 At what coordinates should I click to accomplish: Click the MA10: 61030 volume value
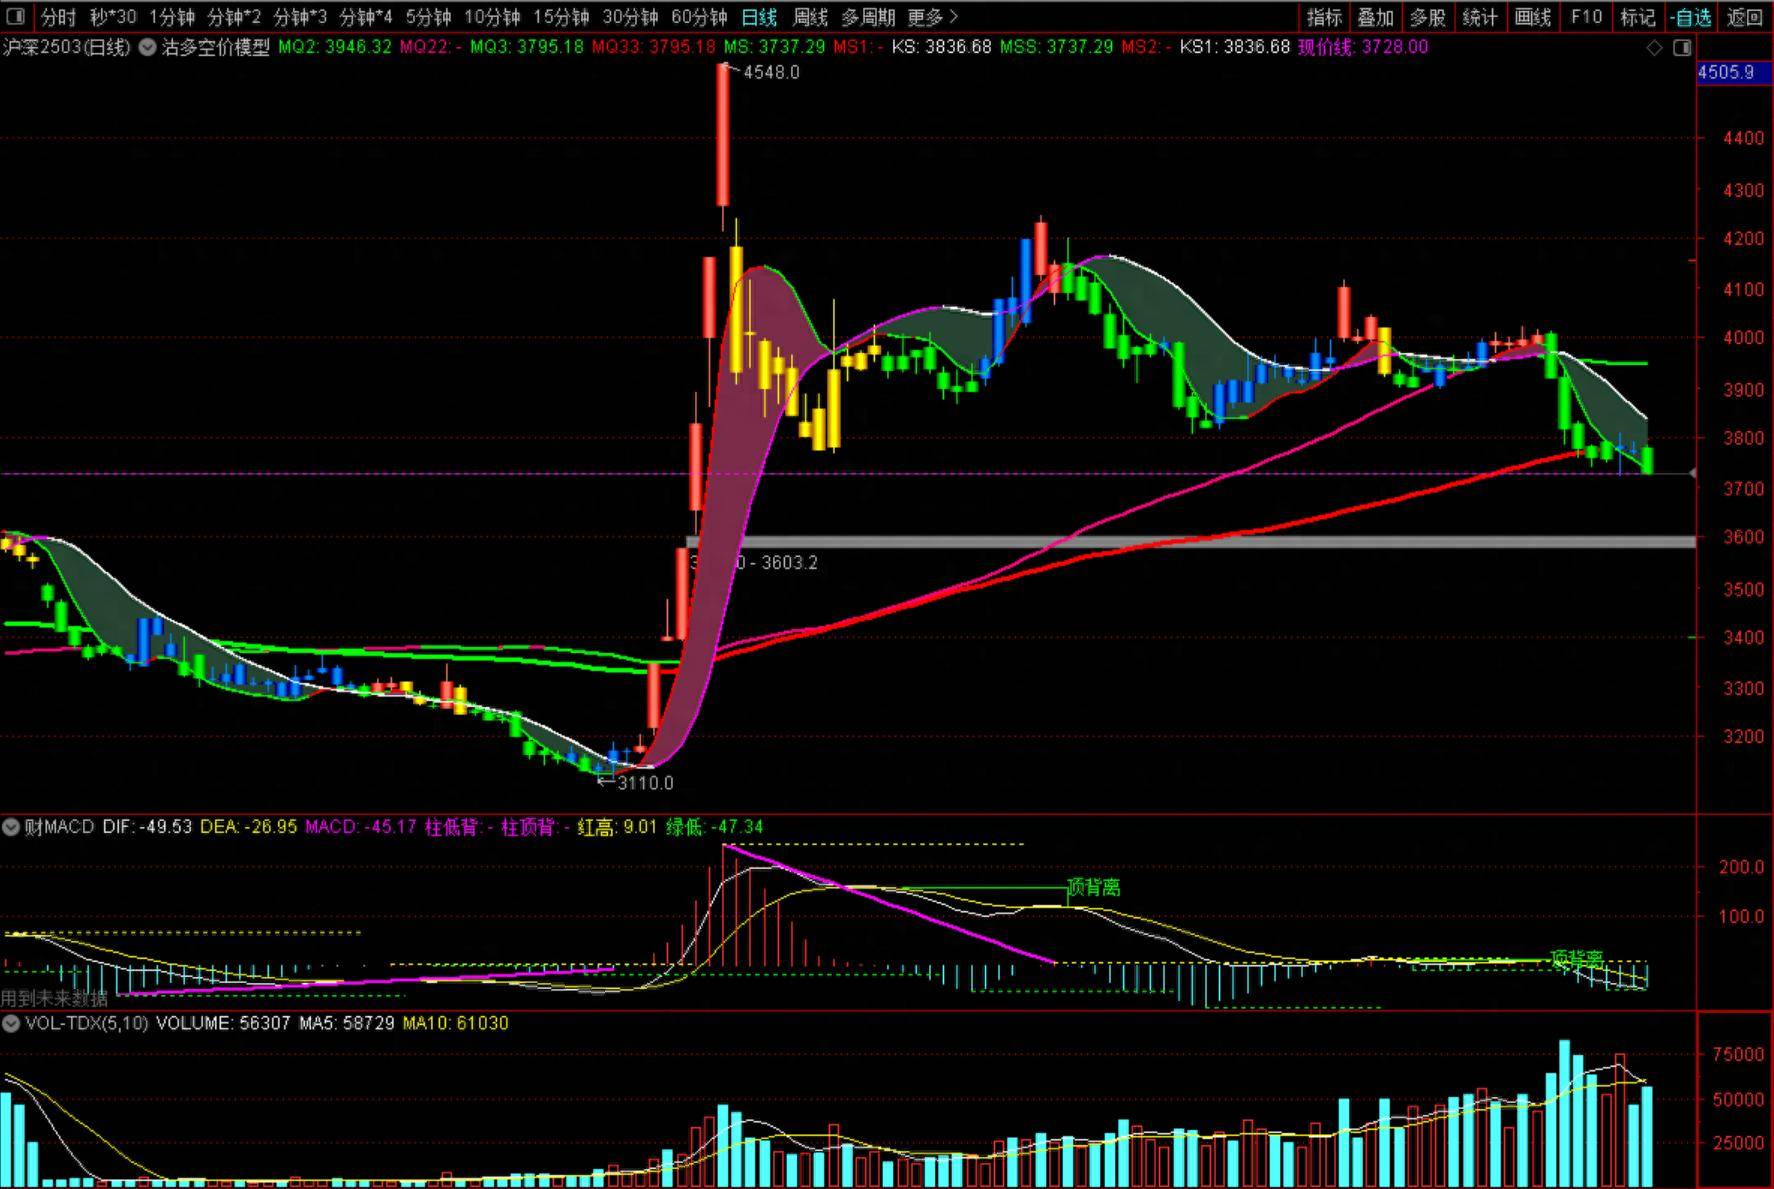coord(455,1023)
